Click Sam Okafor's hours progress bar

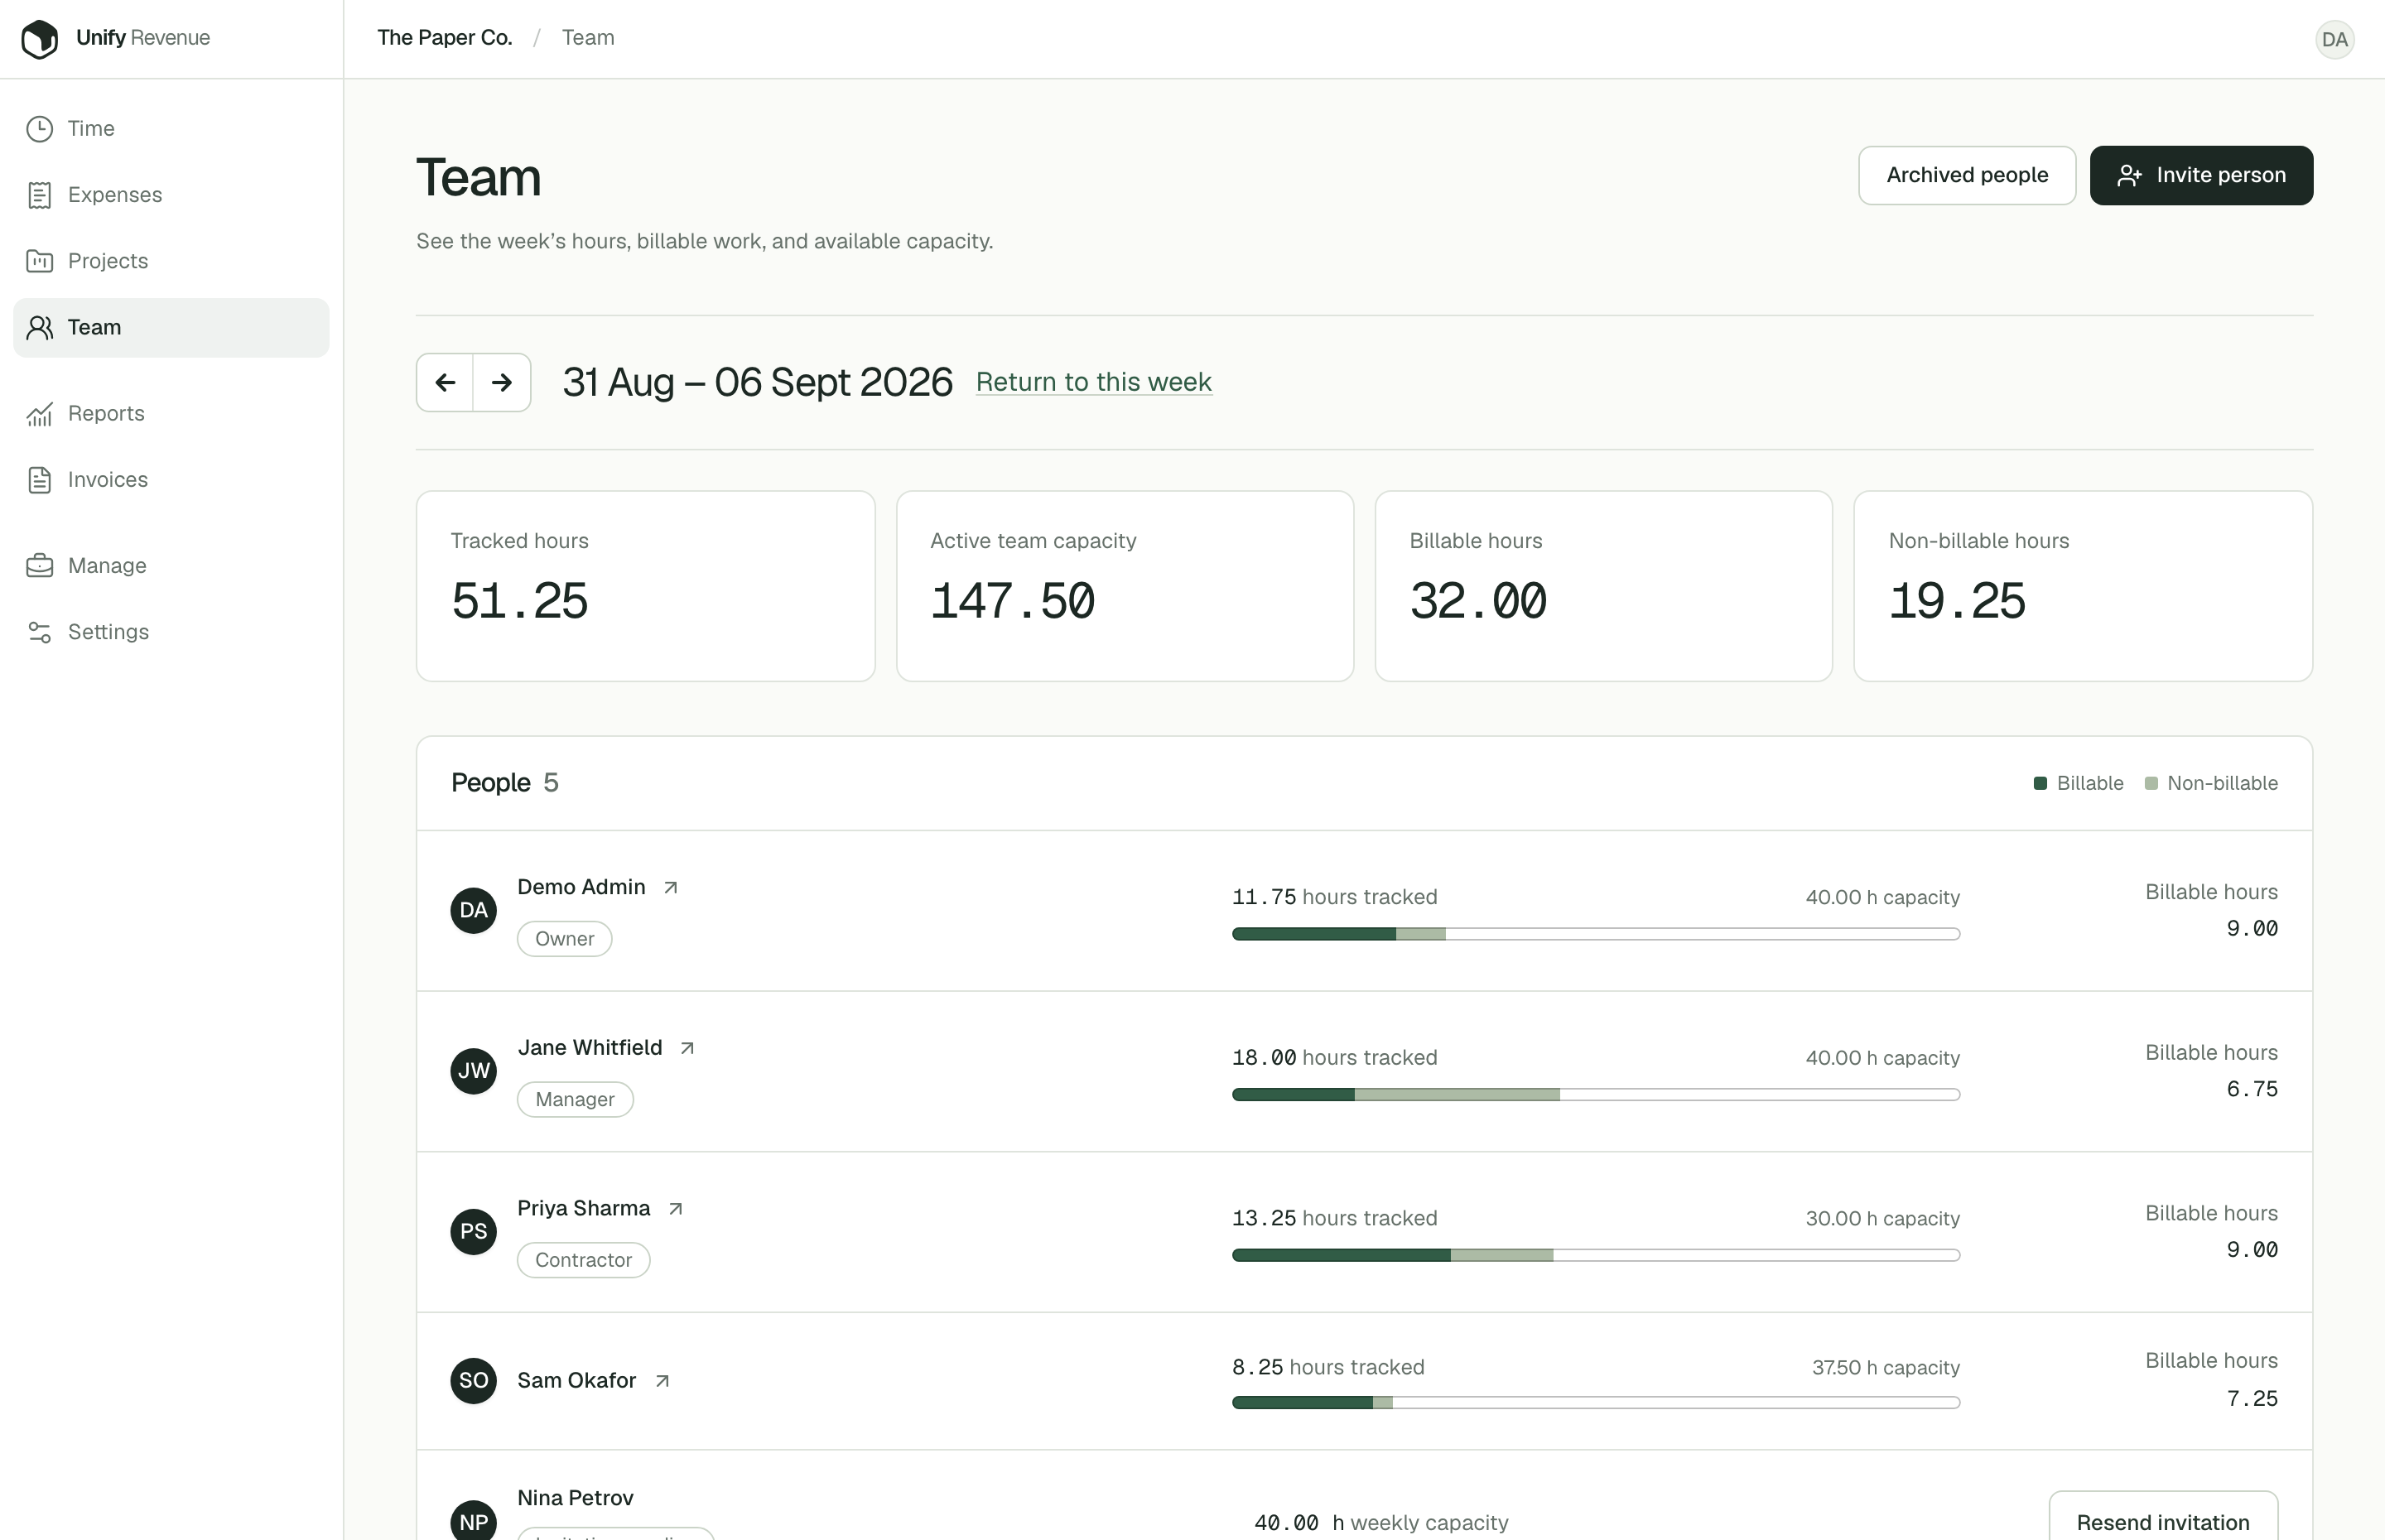pos(1595,1403)
